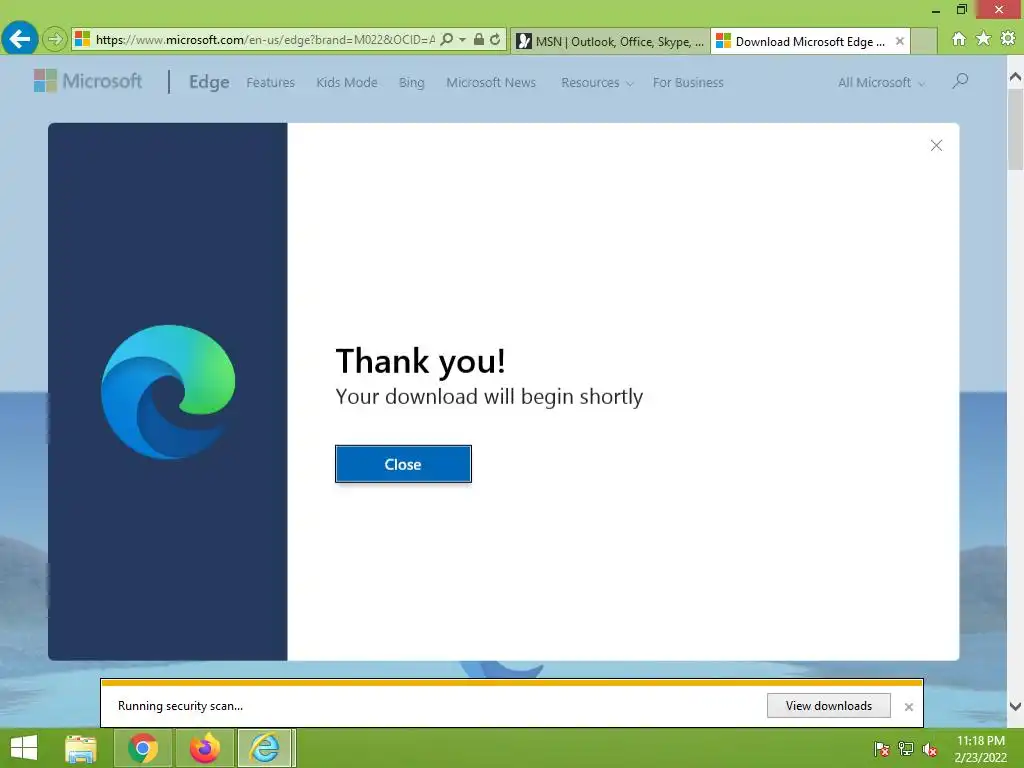Click the View downloads button
Viewport: 1024px width, 768px height.
click(x=829, y=705)
